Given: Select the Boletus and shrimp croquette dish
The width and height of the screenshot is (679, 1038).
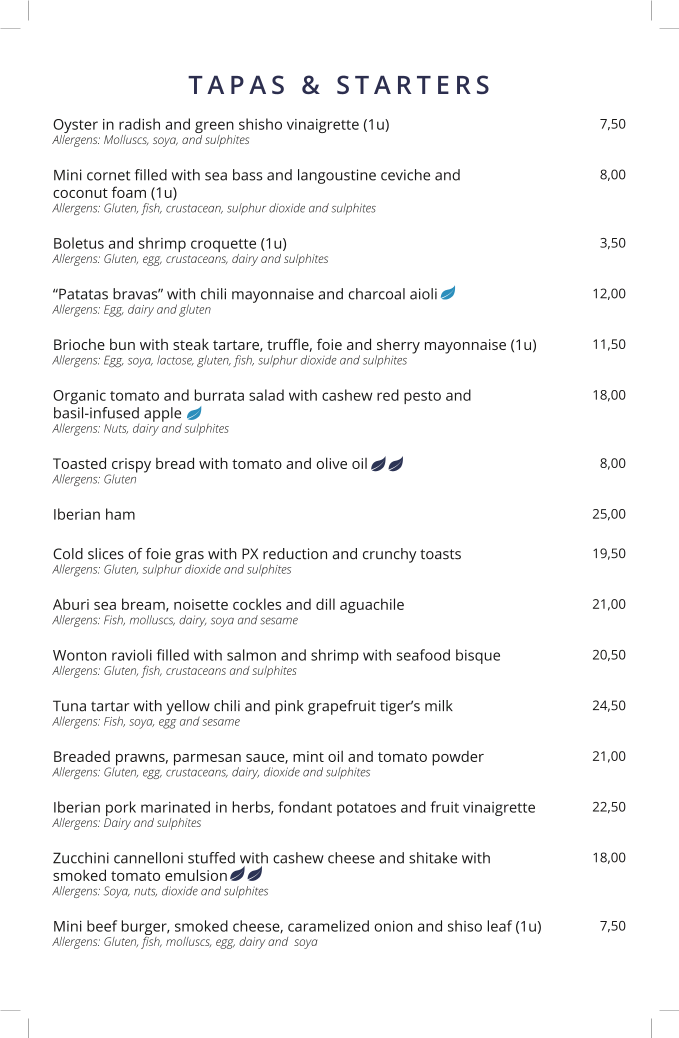Looking at the screenshot, I should pos(170,243).
